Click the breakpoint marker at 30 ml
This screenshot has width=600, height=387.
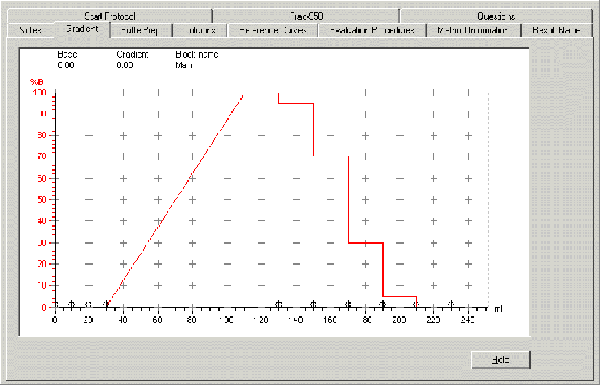tap(106, 305)
